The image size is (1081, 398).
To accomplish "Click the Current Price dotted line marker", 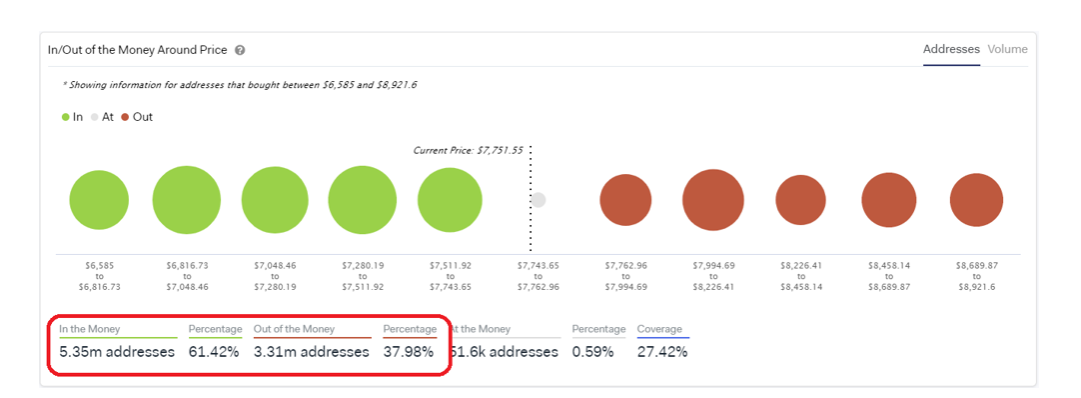I will pyautogui.click(x=530, y=199).
